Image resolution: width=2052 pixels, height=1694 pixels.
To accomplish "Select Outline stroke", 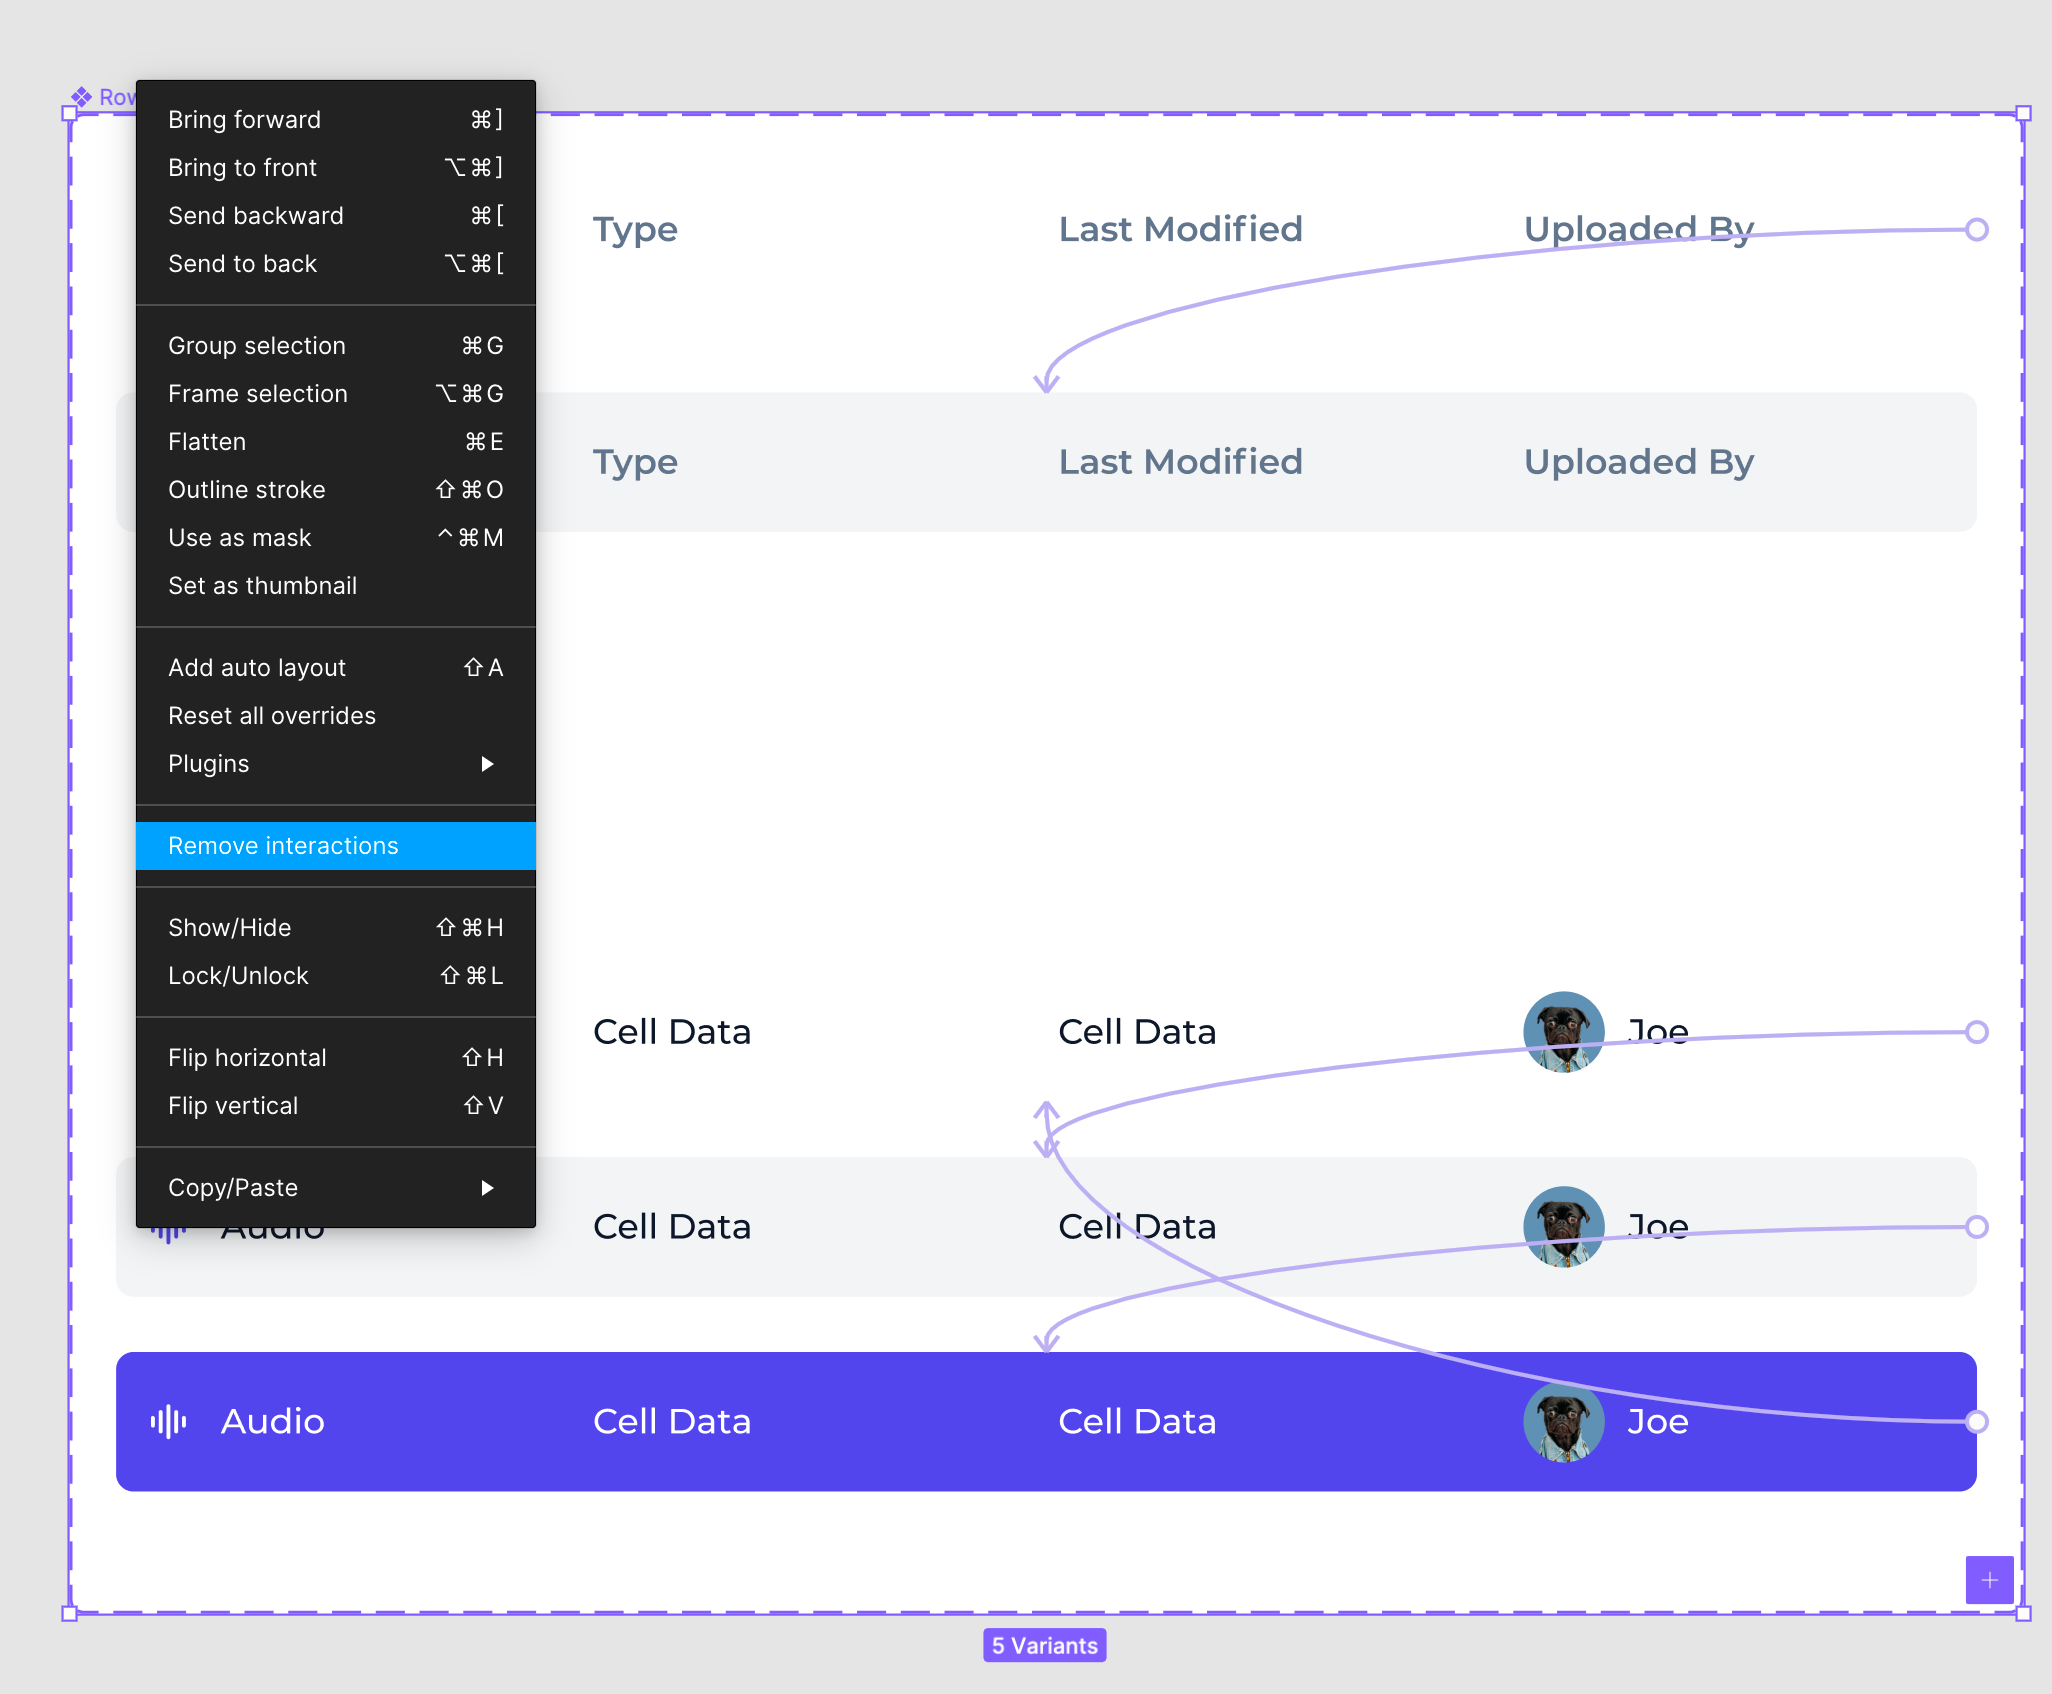I will (335, 490).
